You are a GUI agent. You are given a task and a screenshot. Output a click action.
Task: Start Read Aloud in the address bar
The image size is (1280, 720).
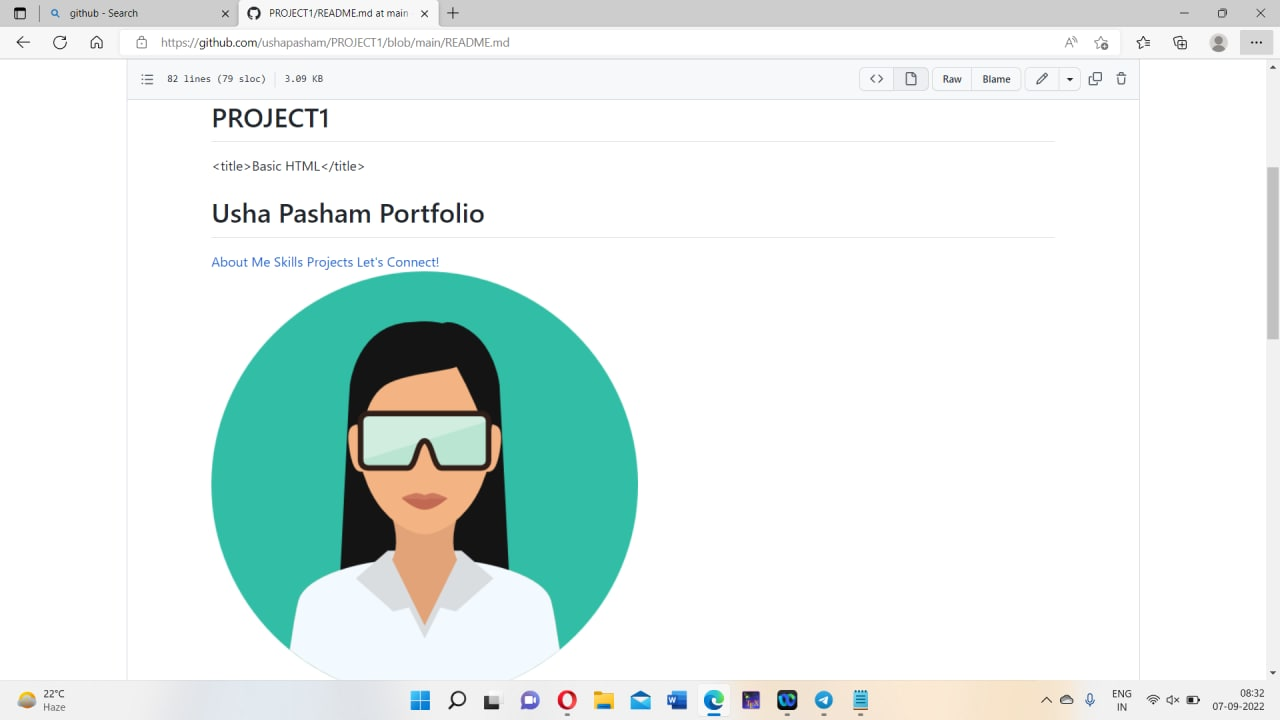tap(1070, 42)
